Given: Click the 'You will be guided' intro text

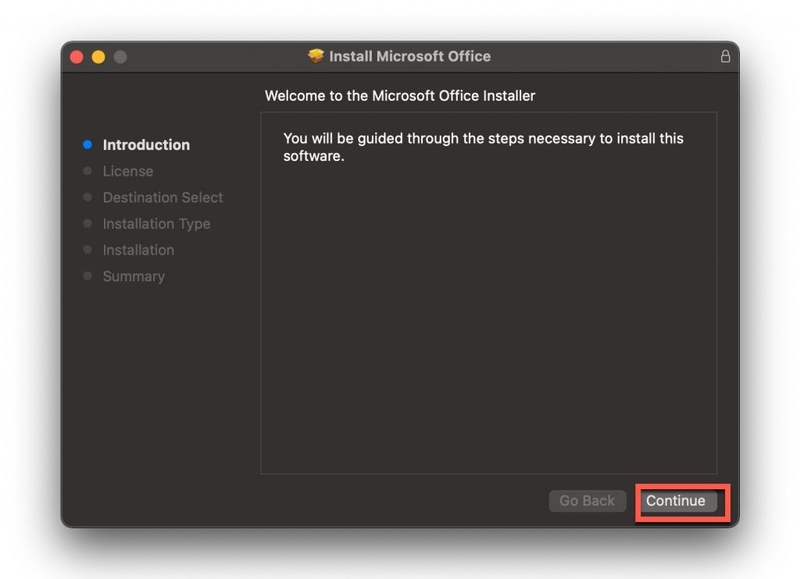Looking at the screenshot, I should [x=483, y=147].
